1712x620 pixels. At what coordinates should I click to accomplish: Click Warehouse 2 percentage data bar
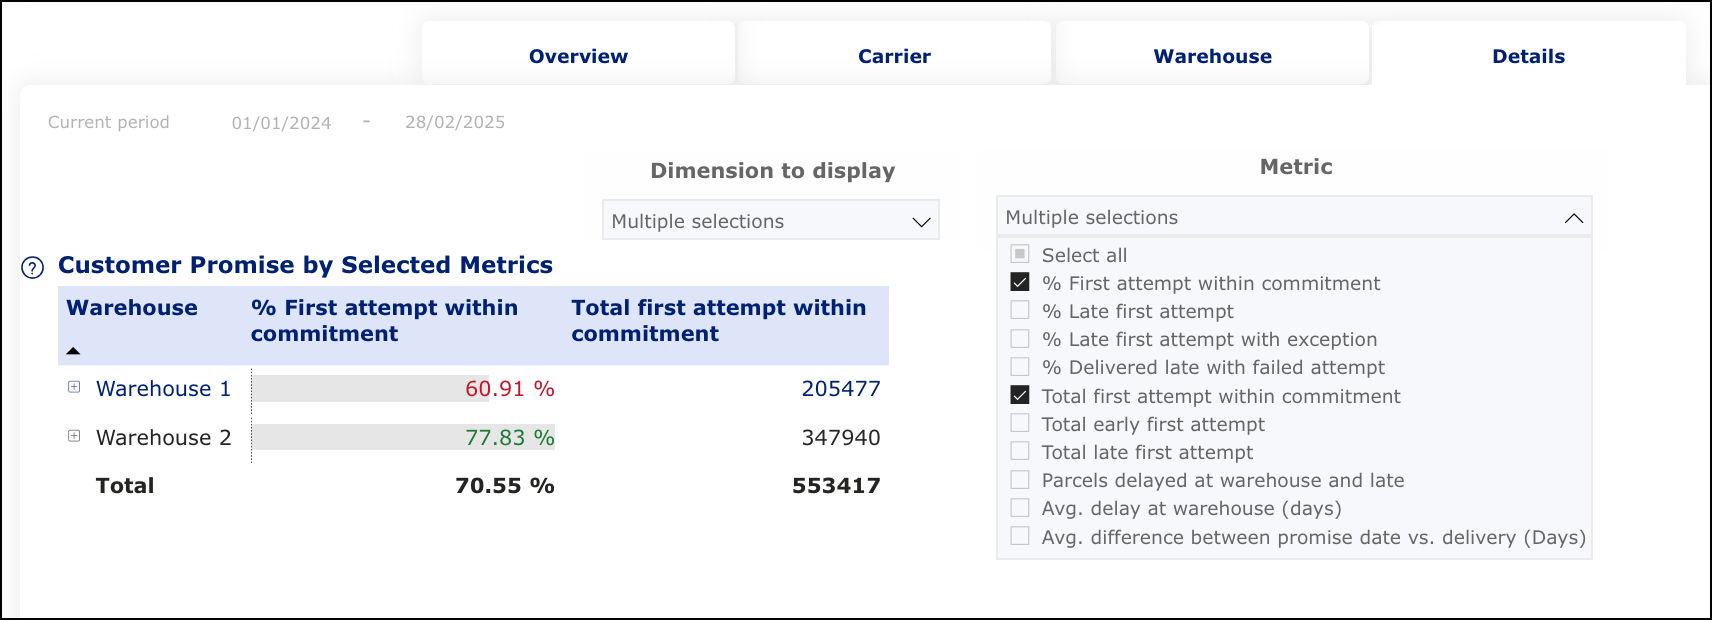[x=403, y=438]
